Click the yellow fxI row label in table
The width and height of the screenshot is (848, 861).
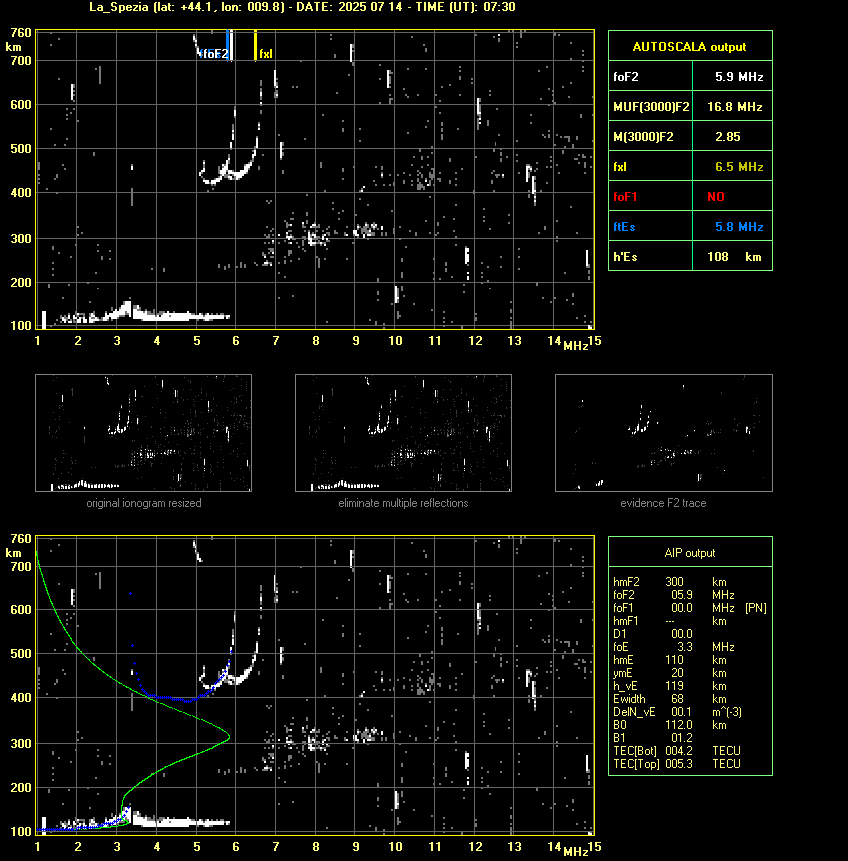[x=620, y=167]
